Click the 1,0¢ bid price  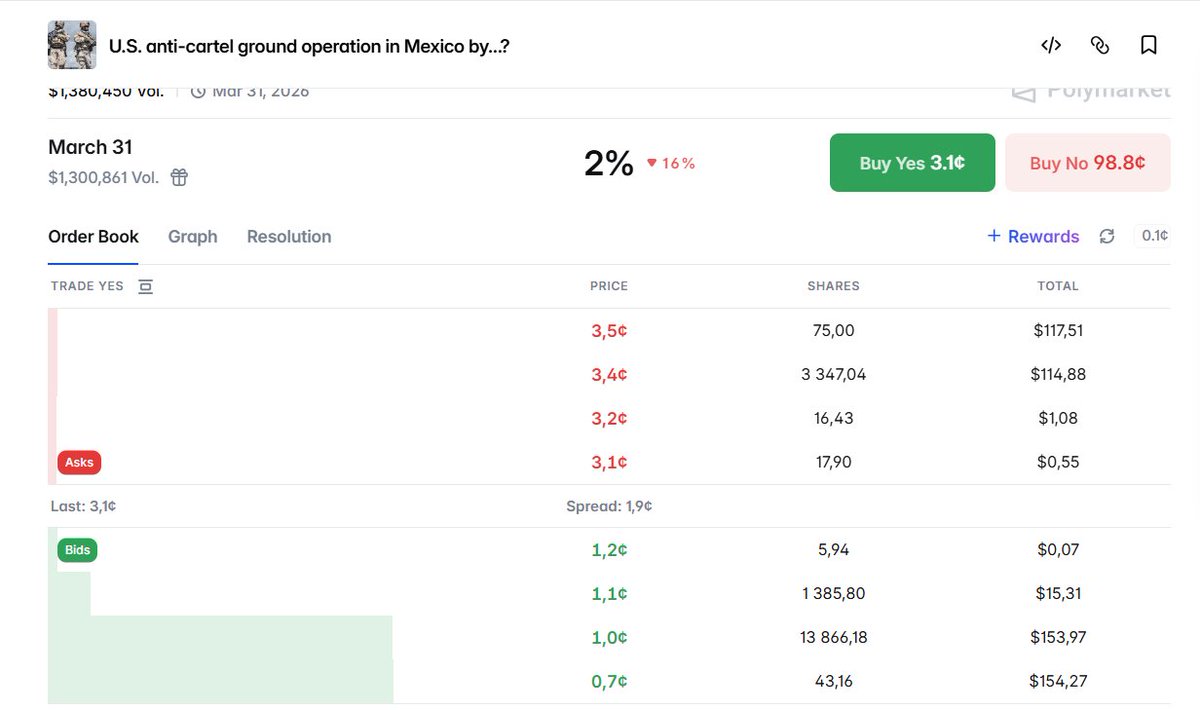[x=609, y=638]
